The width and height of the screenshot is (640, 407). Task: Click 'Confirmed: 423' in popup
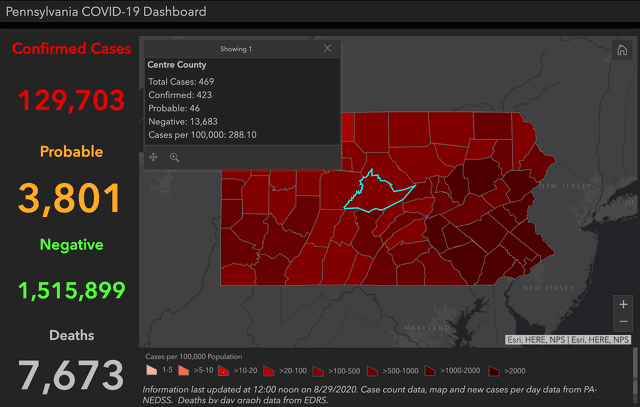tap(180, 95)
